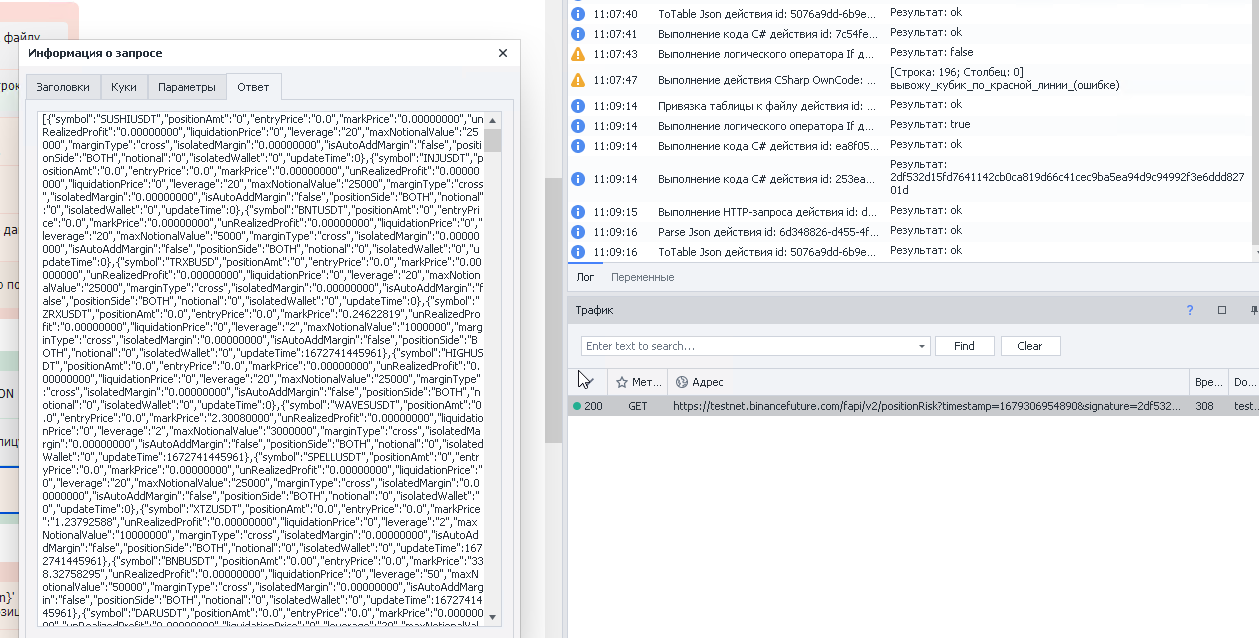Screen dimensions: 1259x638
Task: Click inside the JSON response text area
Action: pyautogui.click(x=262, y=368)
